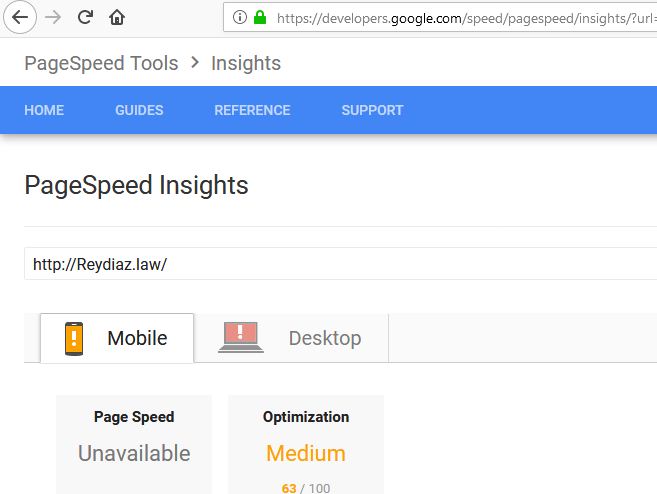Click the browser forward arrow
The width and height of the screenshot is (657, 494).
coord(53,18)
